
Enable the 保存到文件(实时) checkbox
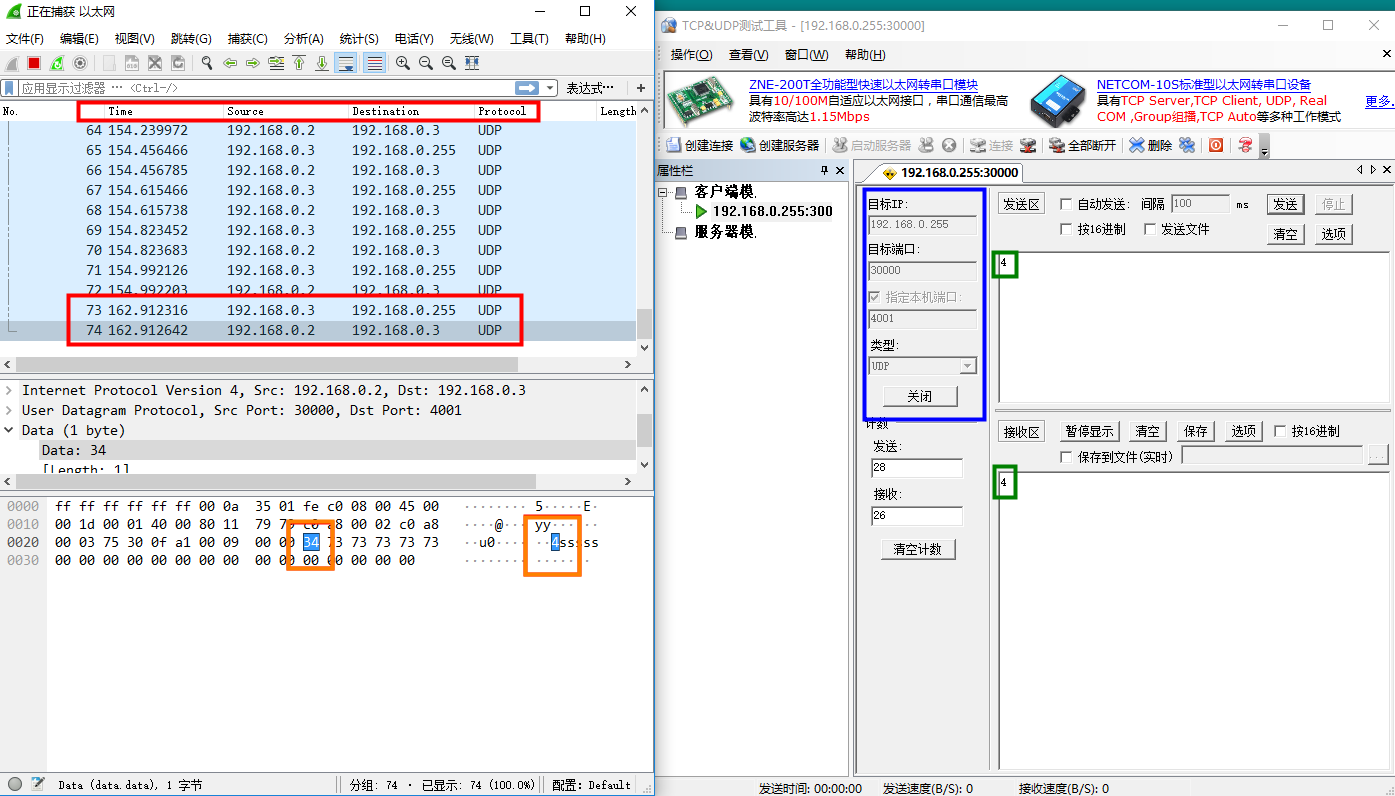[x=1066, y=457]
